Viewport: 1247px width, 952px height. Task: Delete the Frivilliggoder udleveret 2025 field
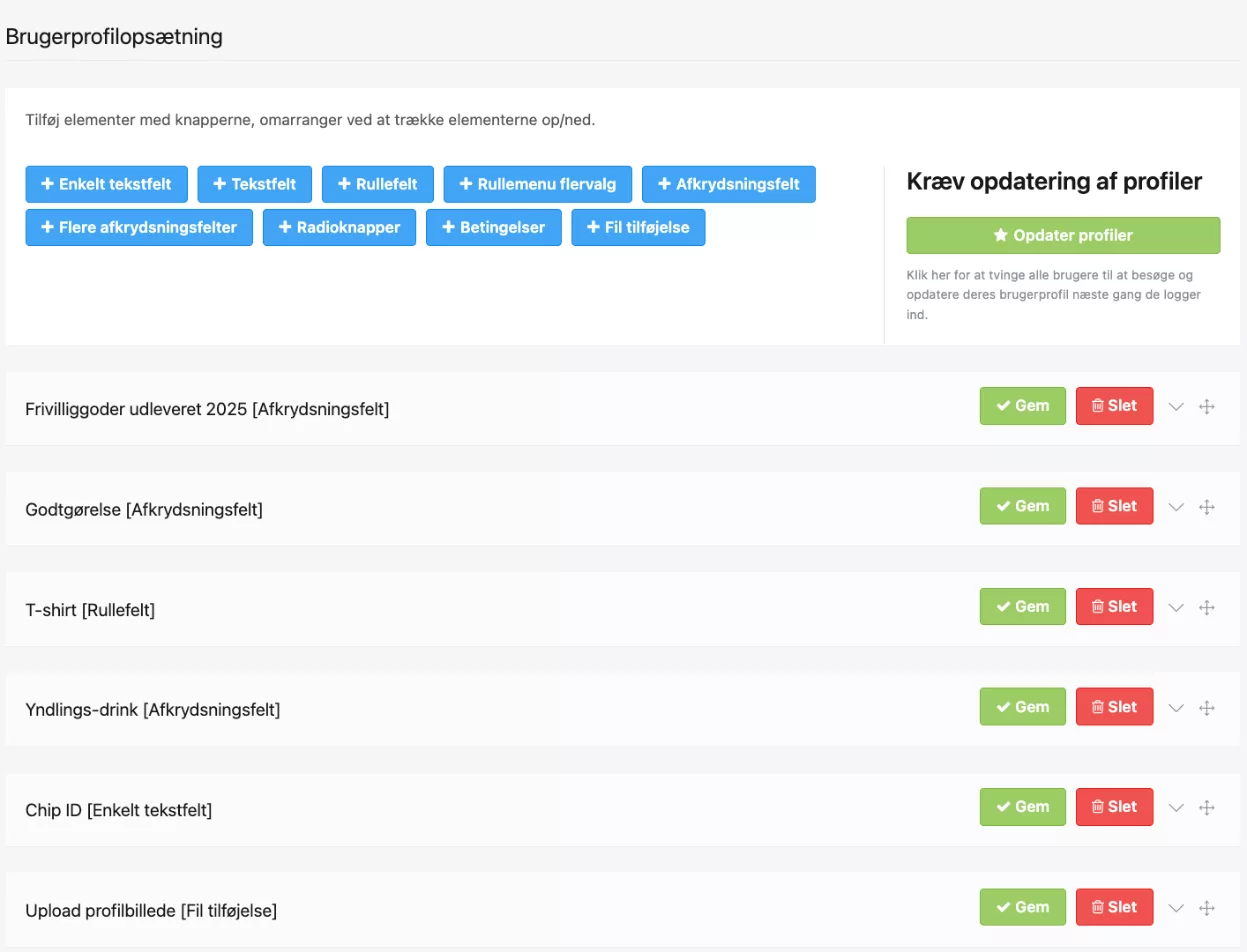click(x=1114, y=406)
